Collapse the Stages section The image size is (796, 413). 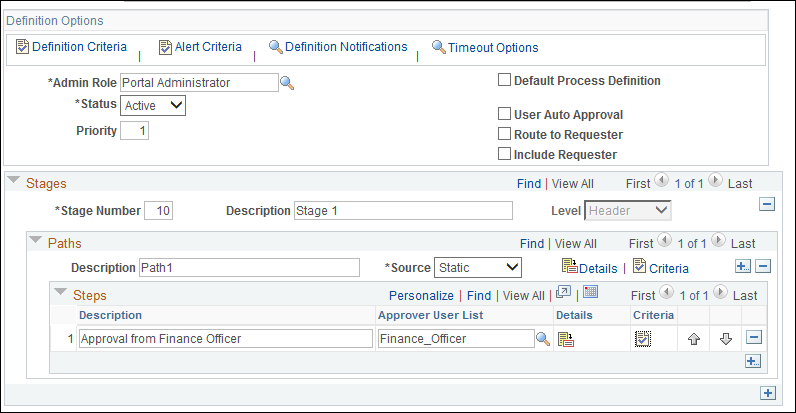[14, 180]
